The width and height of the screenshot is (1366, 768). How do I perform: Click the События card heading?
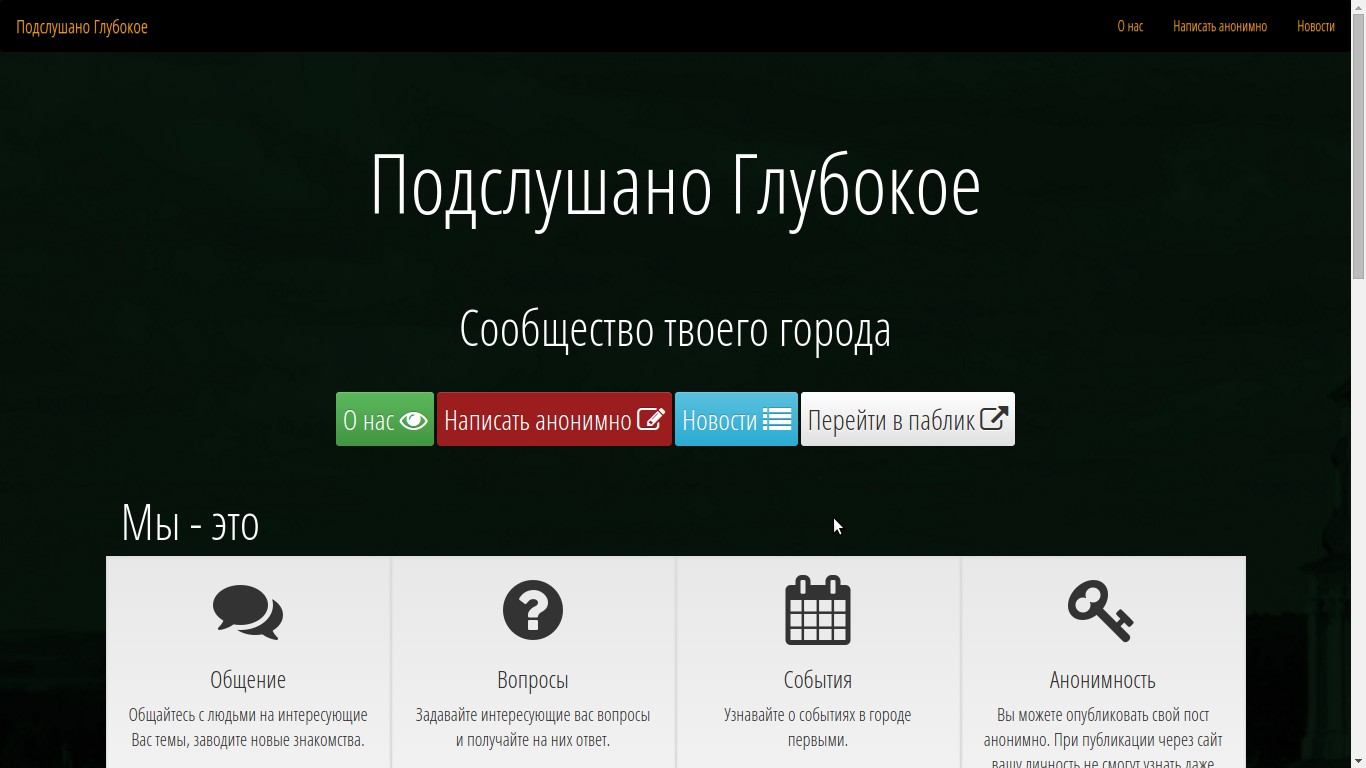coord(818,680)
